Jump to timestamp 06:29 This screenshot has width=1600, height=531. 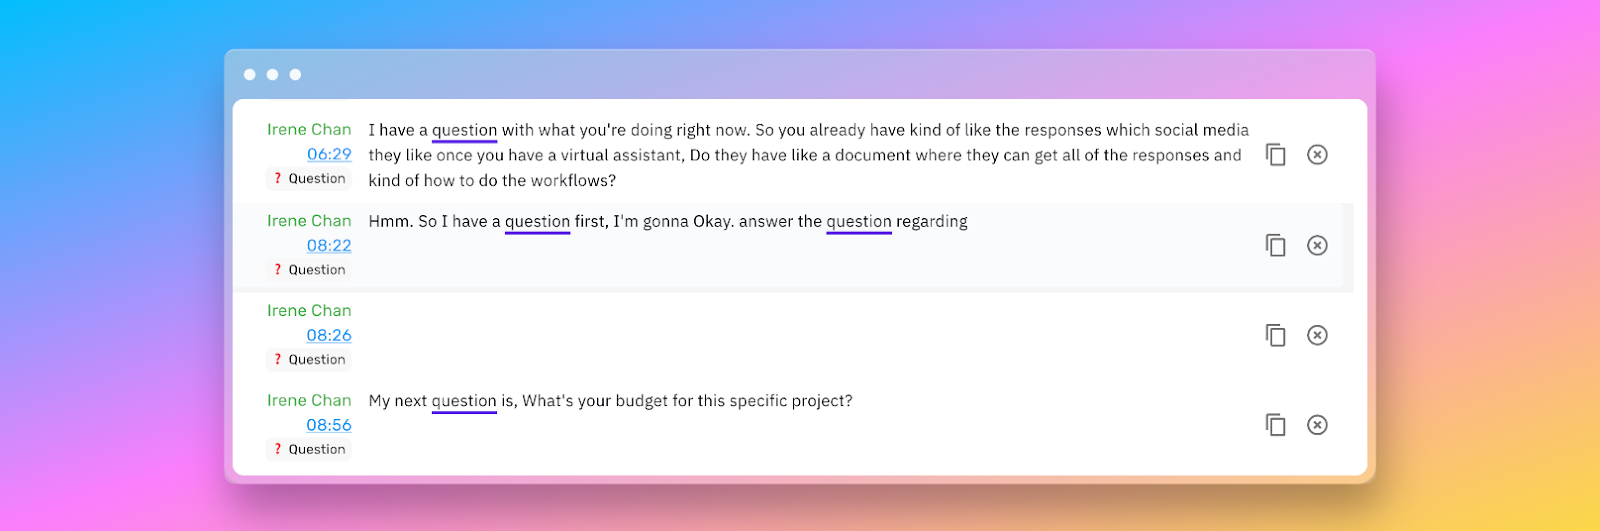[329, 154]
